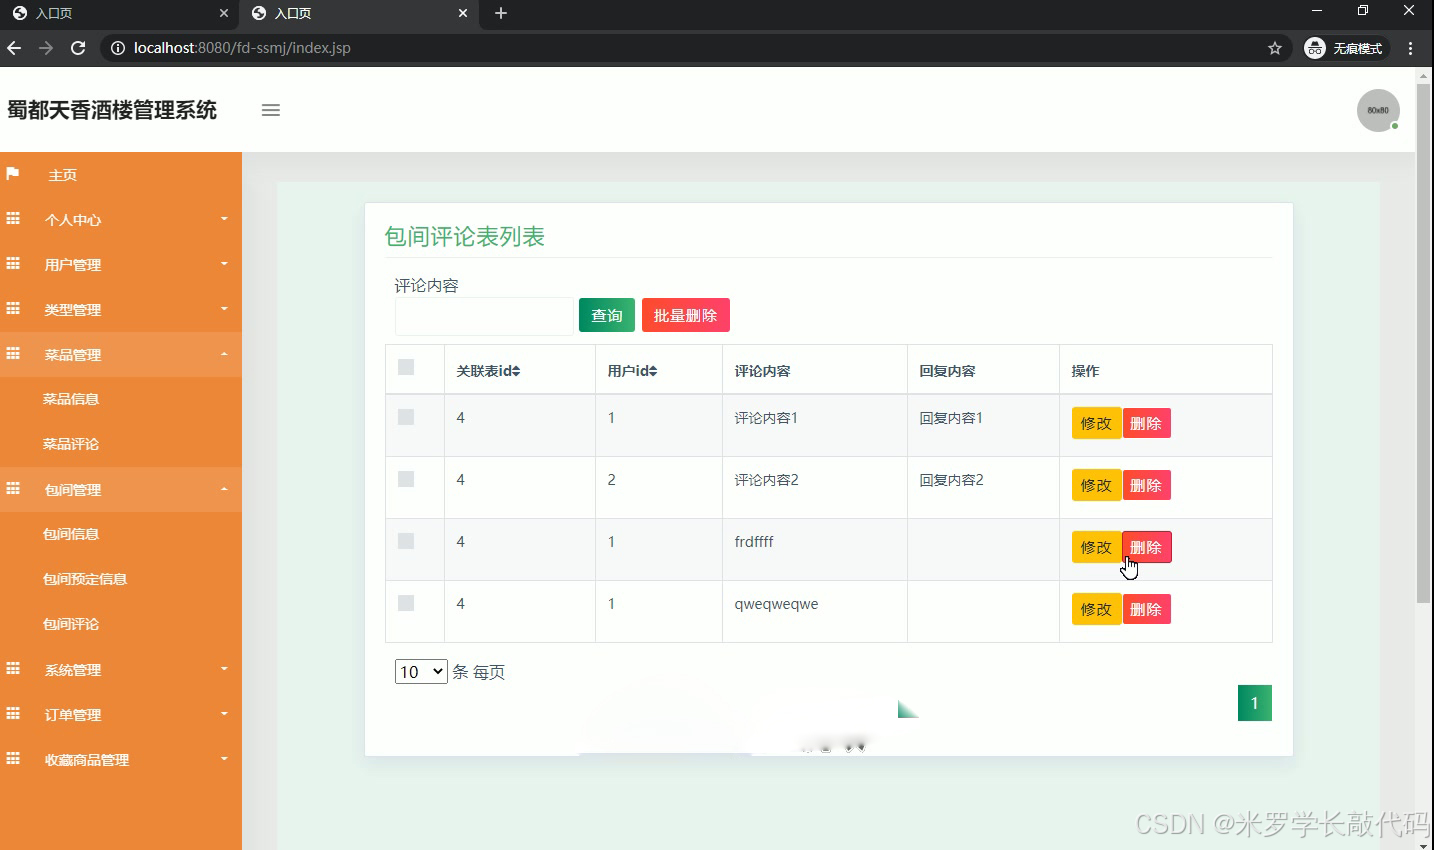Click the 查询 search button

pos(606,314)
